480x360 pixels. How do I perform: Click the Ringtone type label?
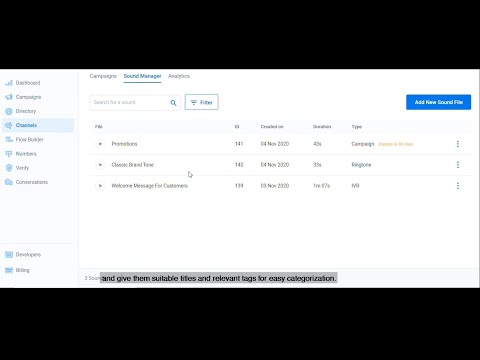361,165
